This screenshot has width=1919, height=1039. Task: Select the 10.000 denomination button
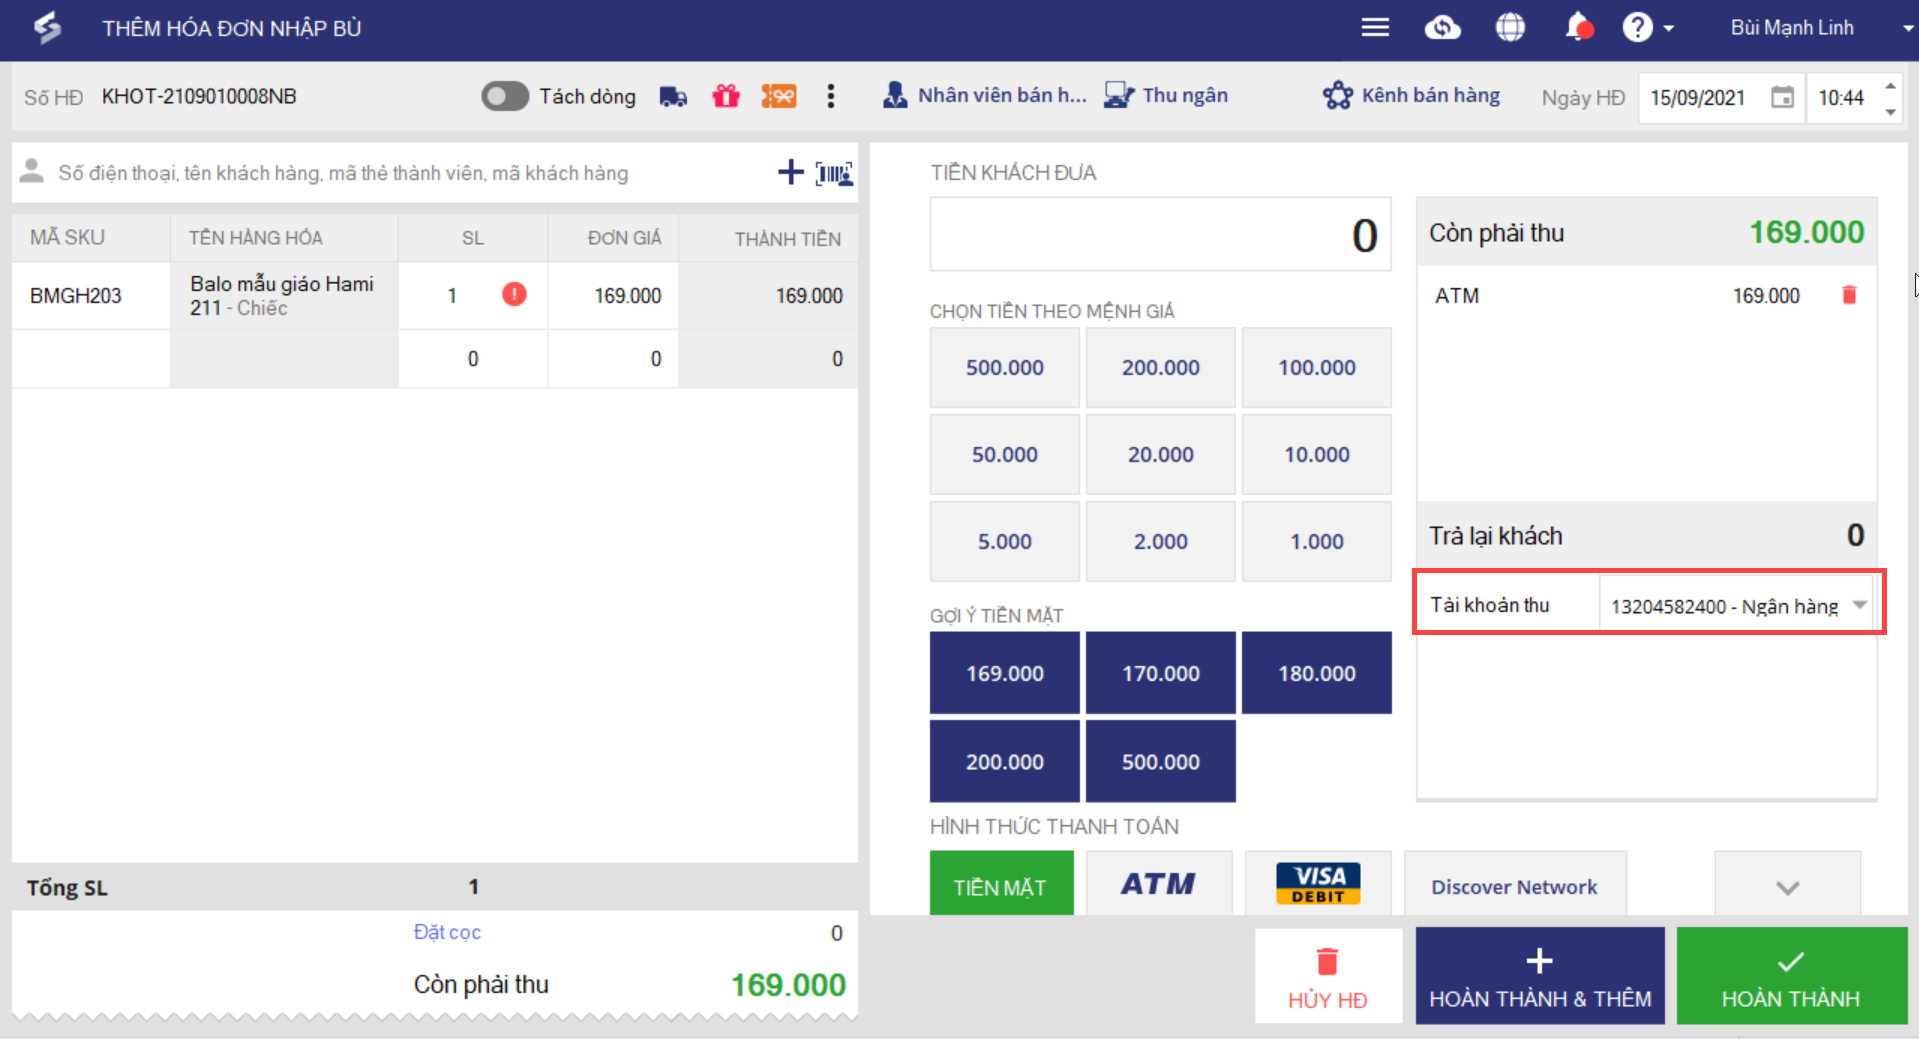pyautogui.click(x=1316, y=454)
